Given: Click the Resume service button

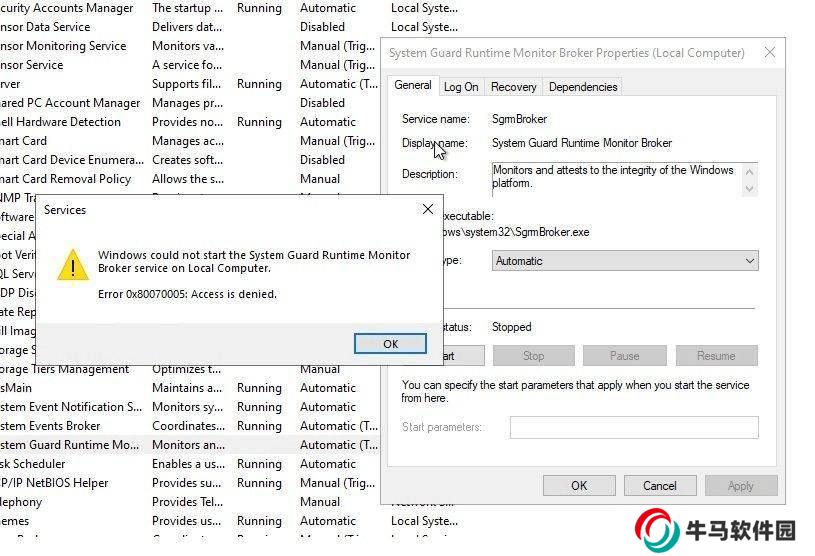Looking at the screenshot, I should 716,356.
